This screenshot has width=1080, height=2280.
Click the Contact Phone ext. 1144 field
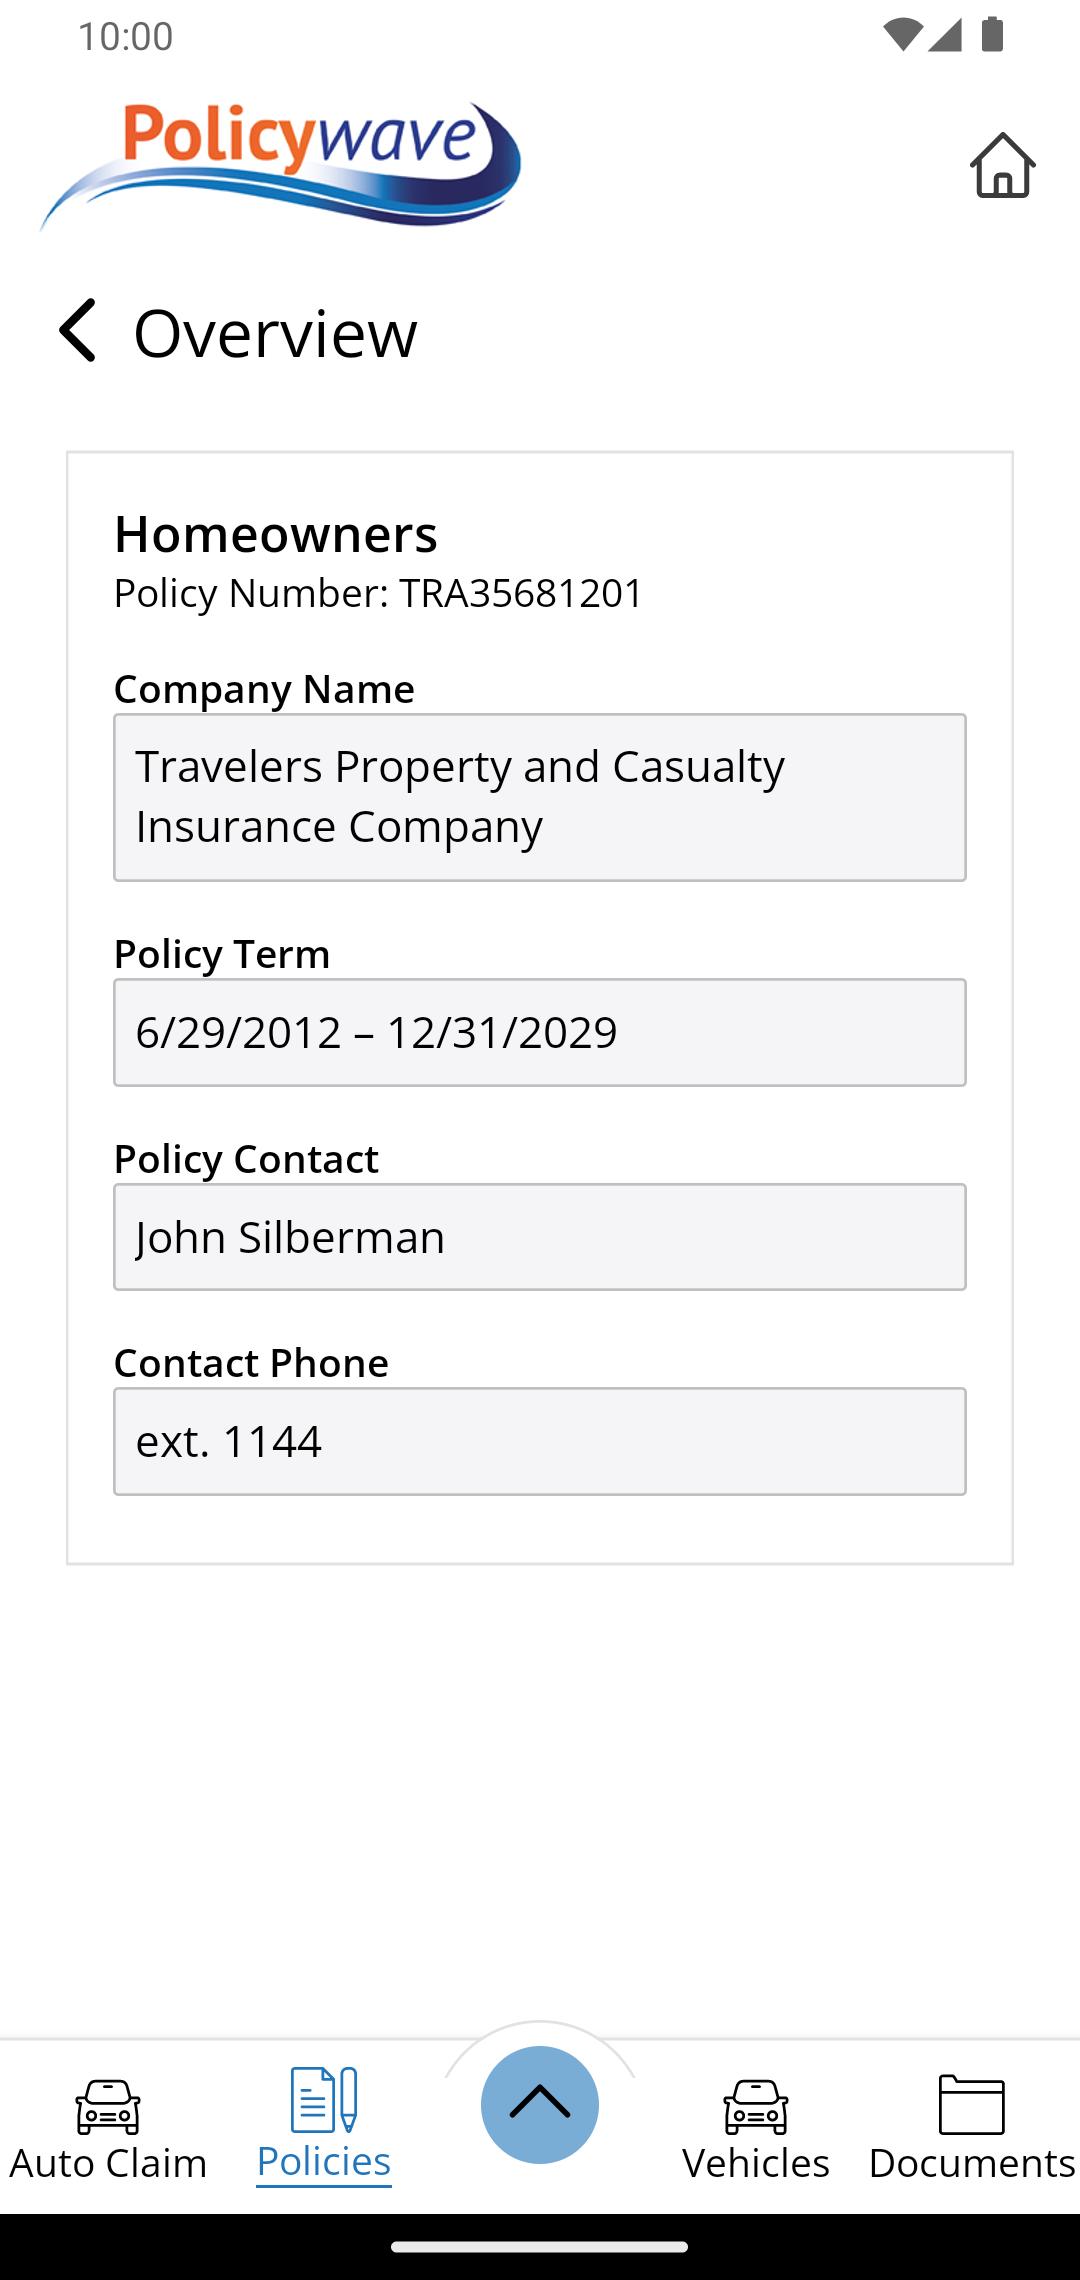click(x=540, y=1441)
